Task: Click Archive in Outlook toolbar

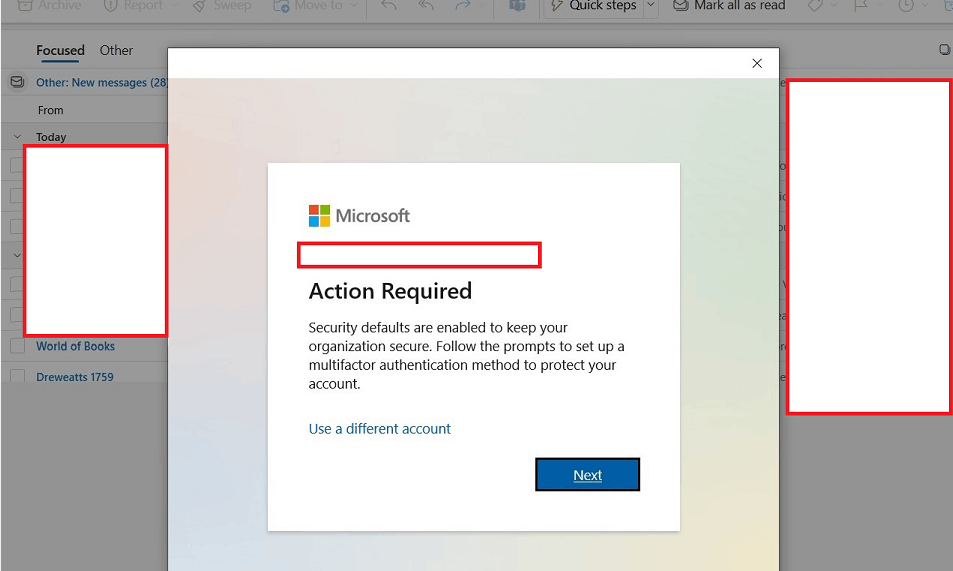Action: [x=50, y=5]
